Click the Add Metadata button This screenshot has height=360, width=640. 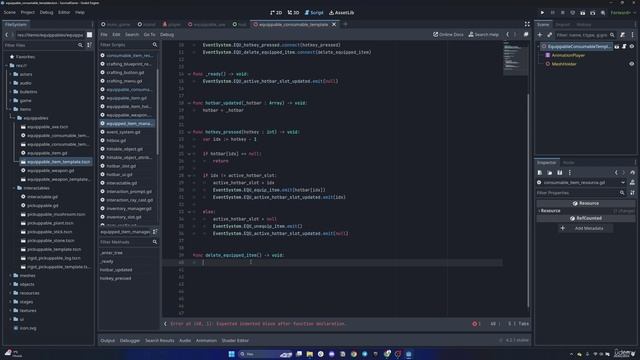tap(585, 229)
